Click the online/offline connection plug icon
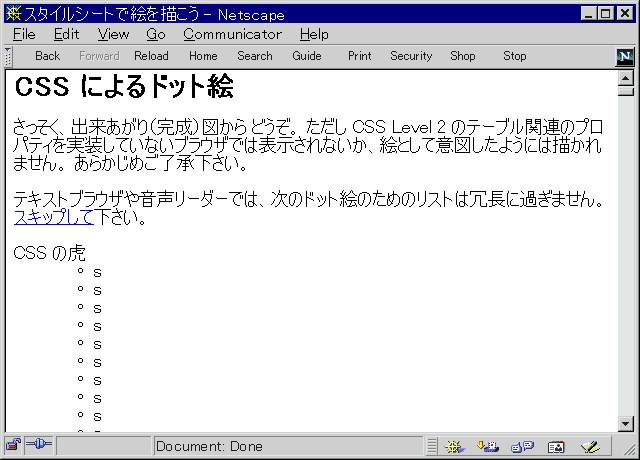The image size is (640, 460). (x=39, y=446)
